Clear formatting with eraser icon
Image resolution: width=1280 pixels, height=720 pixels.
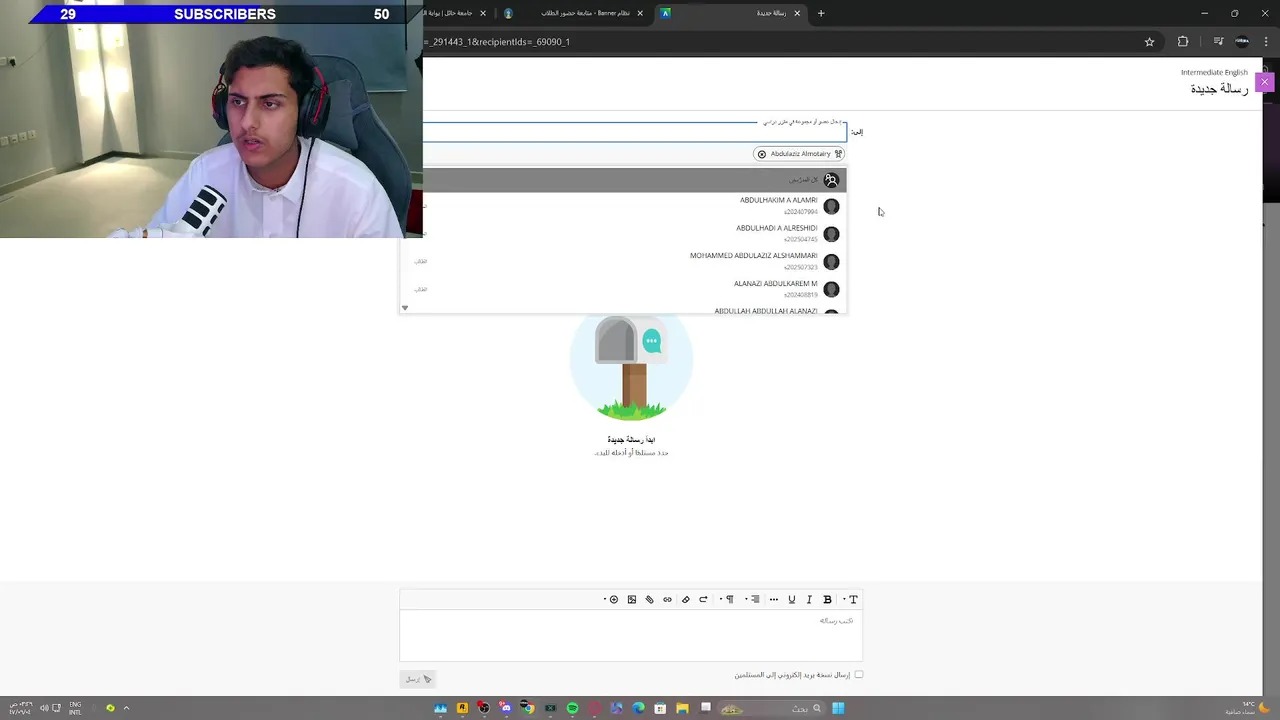pos(685,600)
